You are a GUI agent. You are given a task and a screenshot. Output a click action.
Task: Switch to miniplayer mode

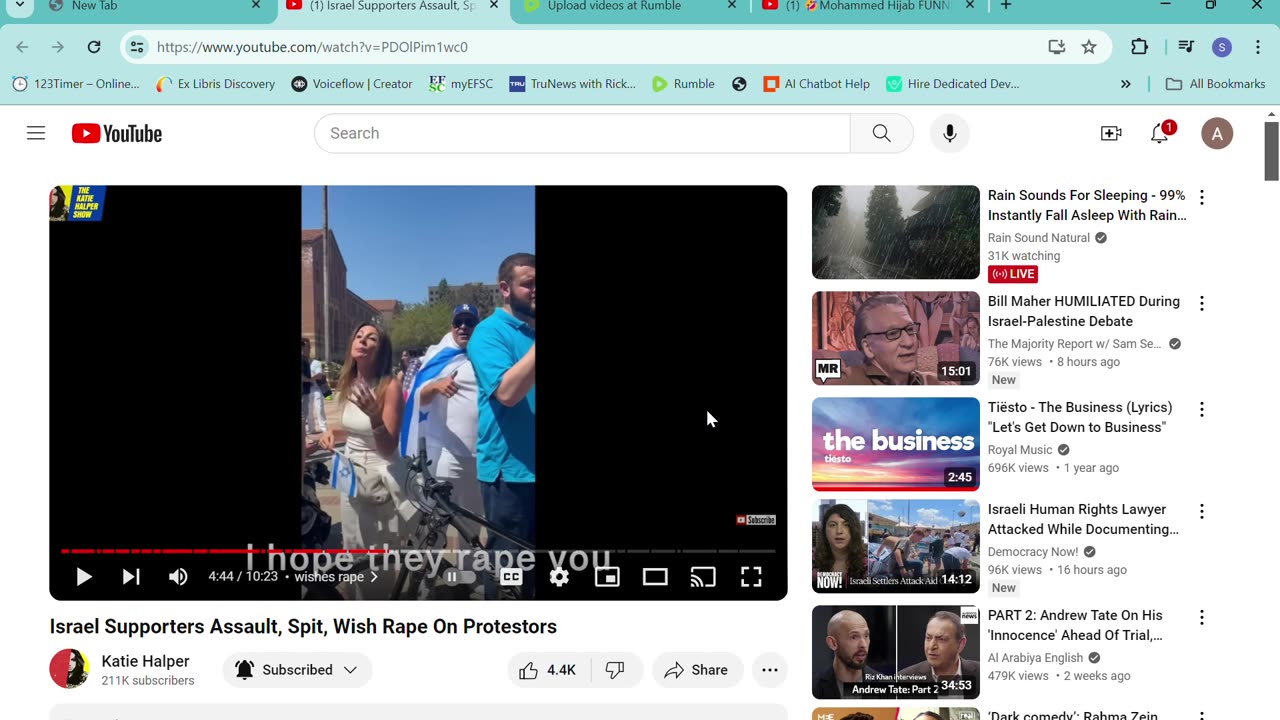pyautogui.click(x=607, y=577)
